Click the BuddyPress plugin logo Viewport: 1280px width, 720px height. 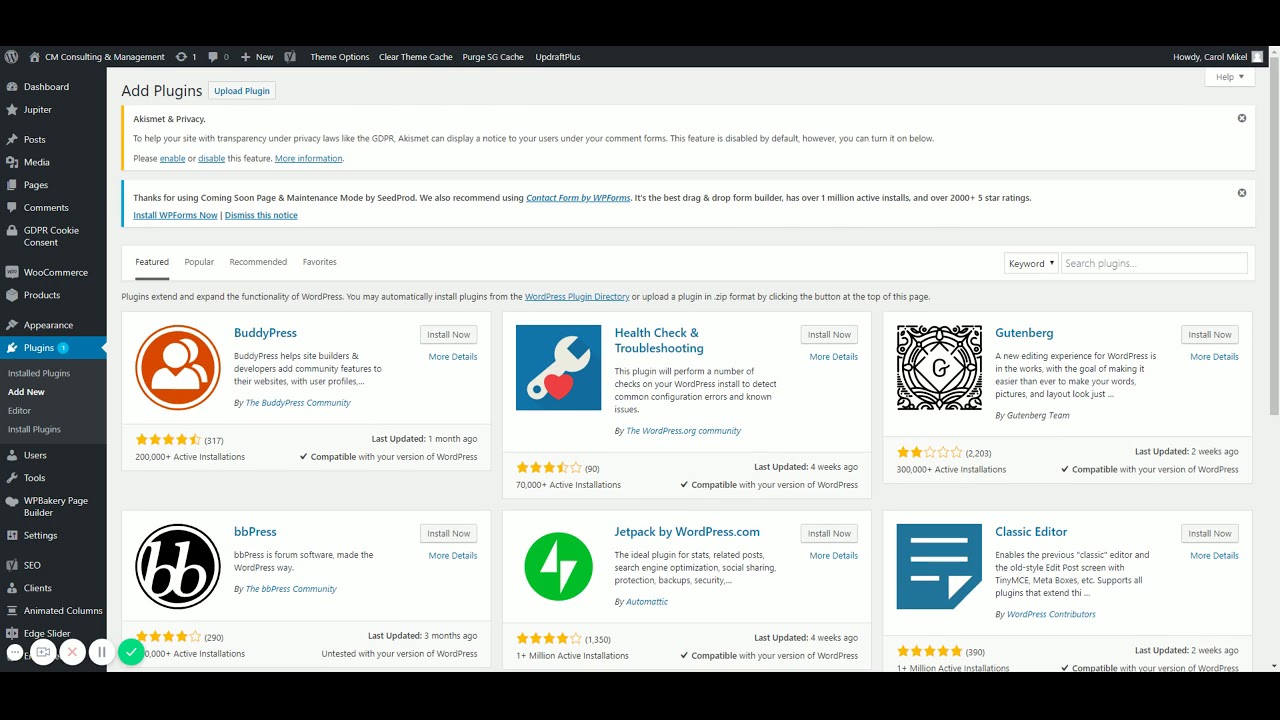click(178, 367)
